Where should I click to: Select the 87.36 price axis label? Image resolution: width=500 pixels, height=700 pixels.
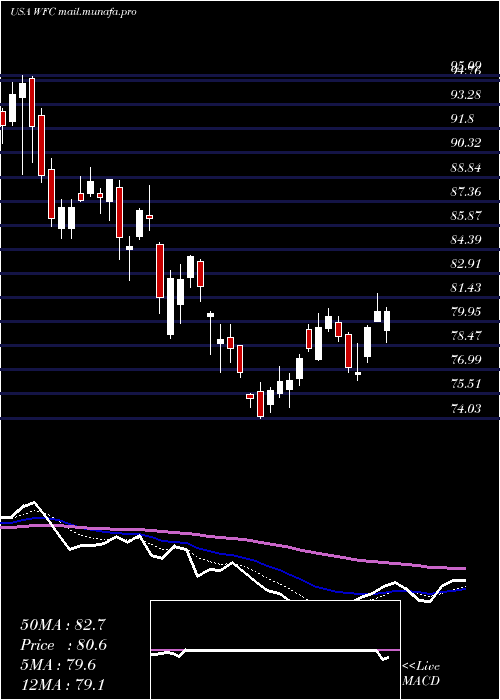pos(466,192)
